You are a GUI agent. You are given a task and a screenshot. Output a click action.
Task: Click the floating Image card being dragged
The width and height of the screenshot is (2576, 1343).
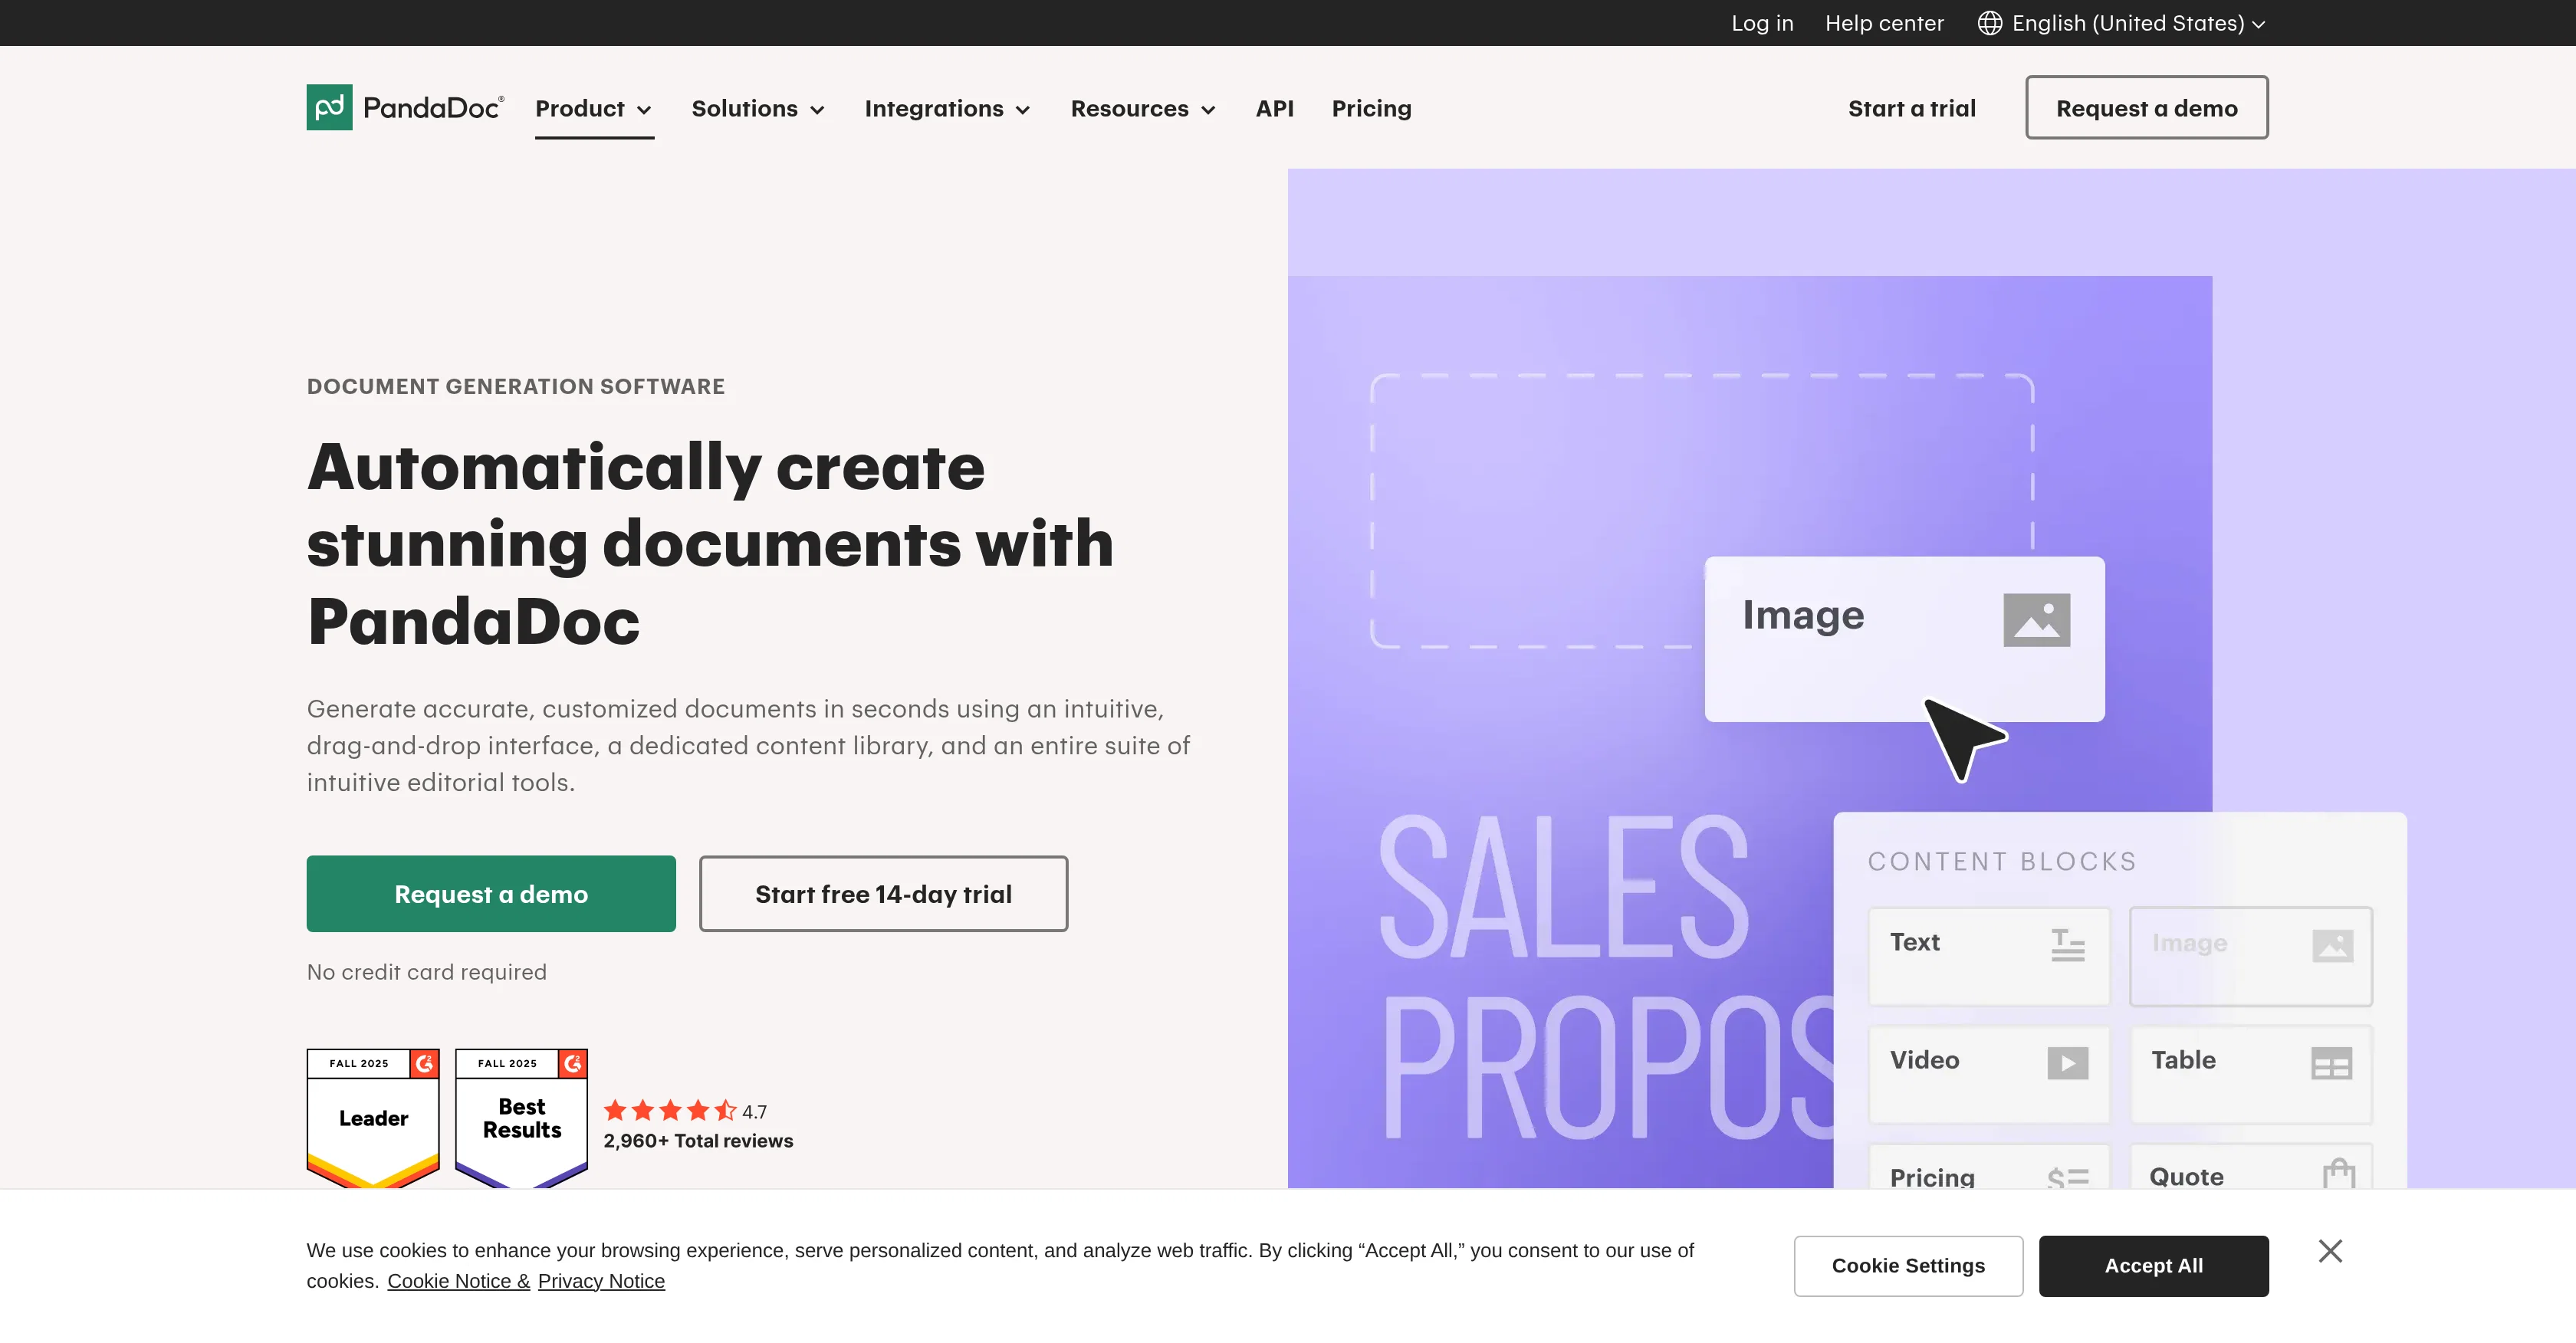[x=1904, y=638]
